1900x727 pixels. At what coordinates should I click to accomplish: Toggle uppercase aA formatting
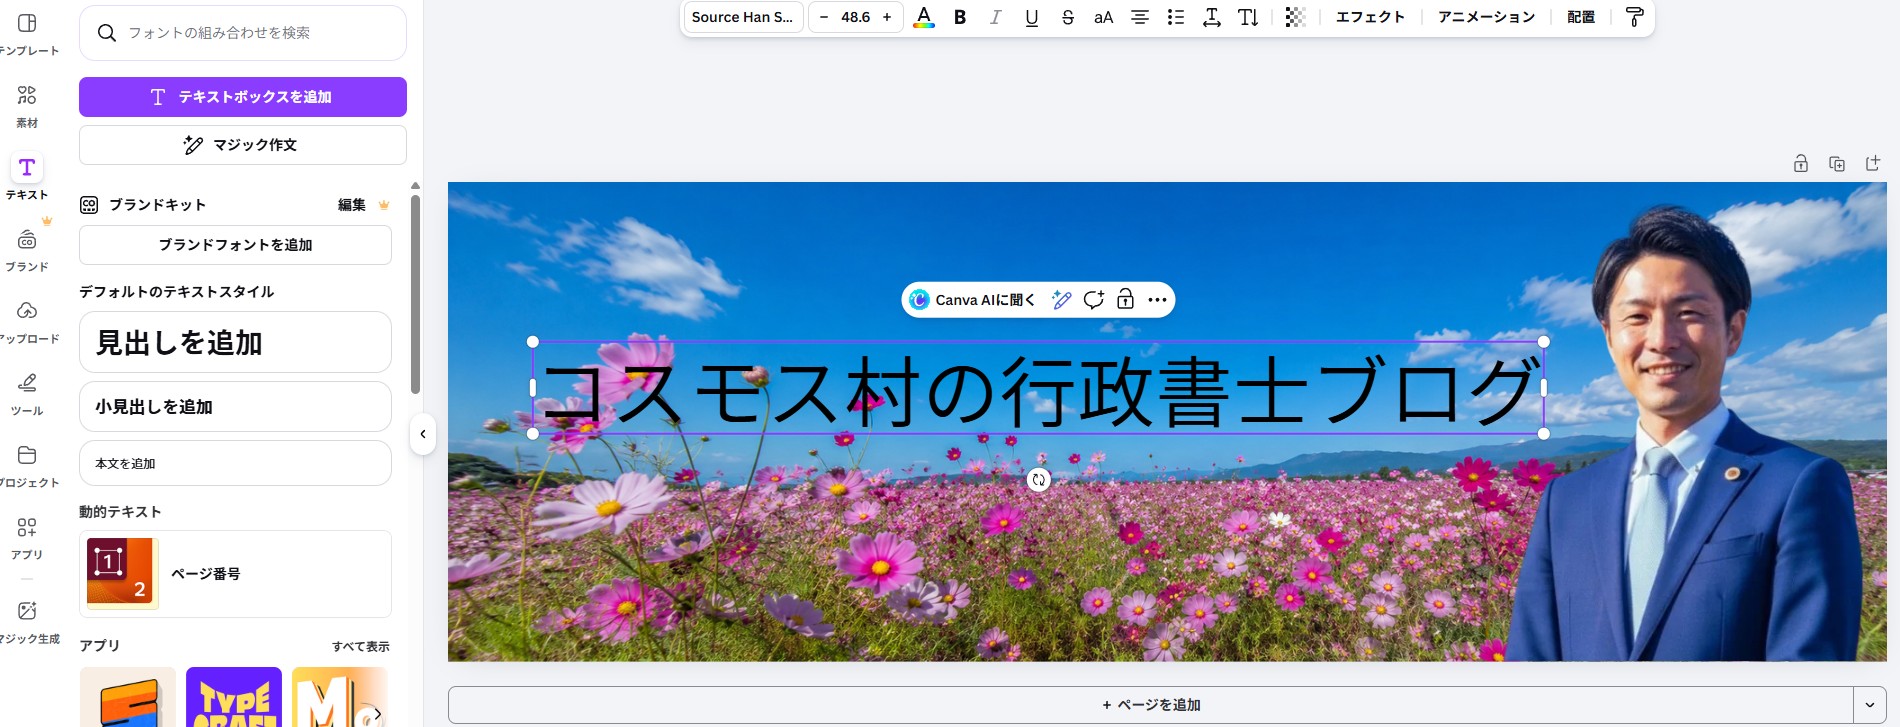click(x=1104, y=17)
